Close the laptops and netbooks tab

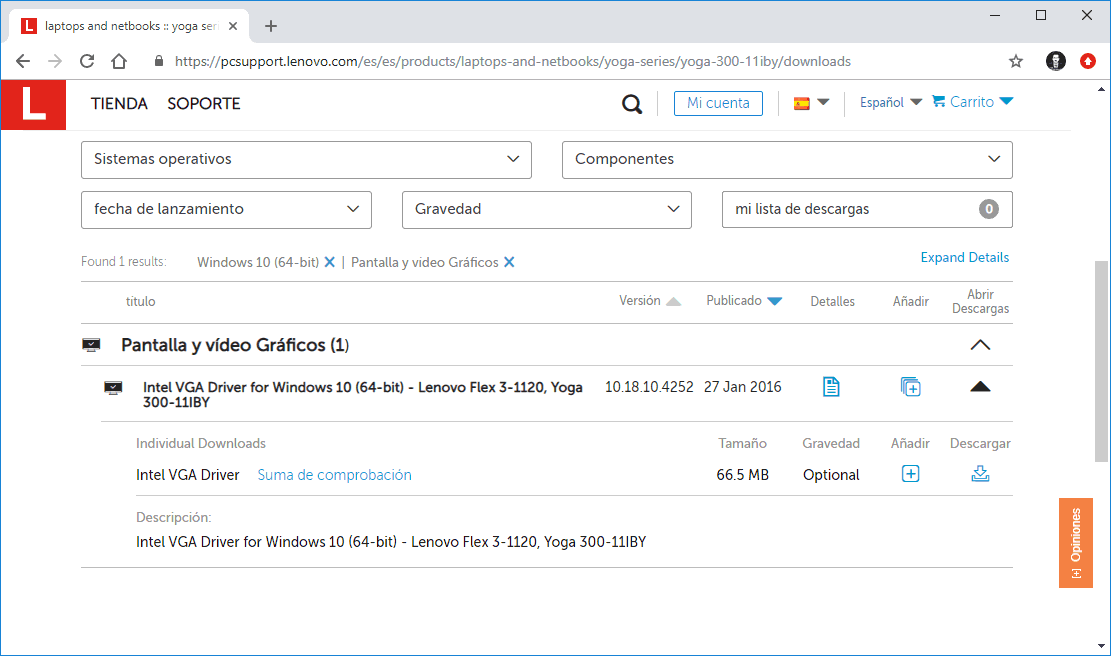point(232,26)
